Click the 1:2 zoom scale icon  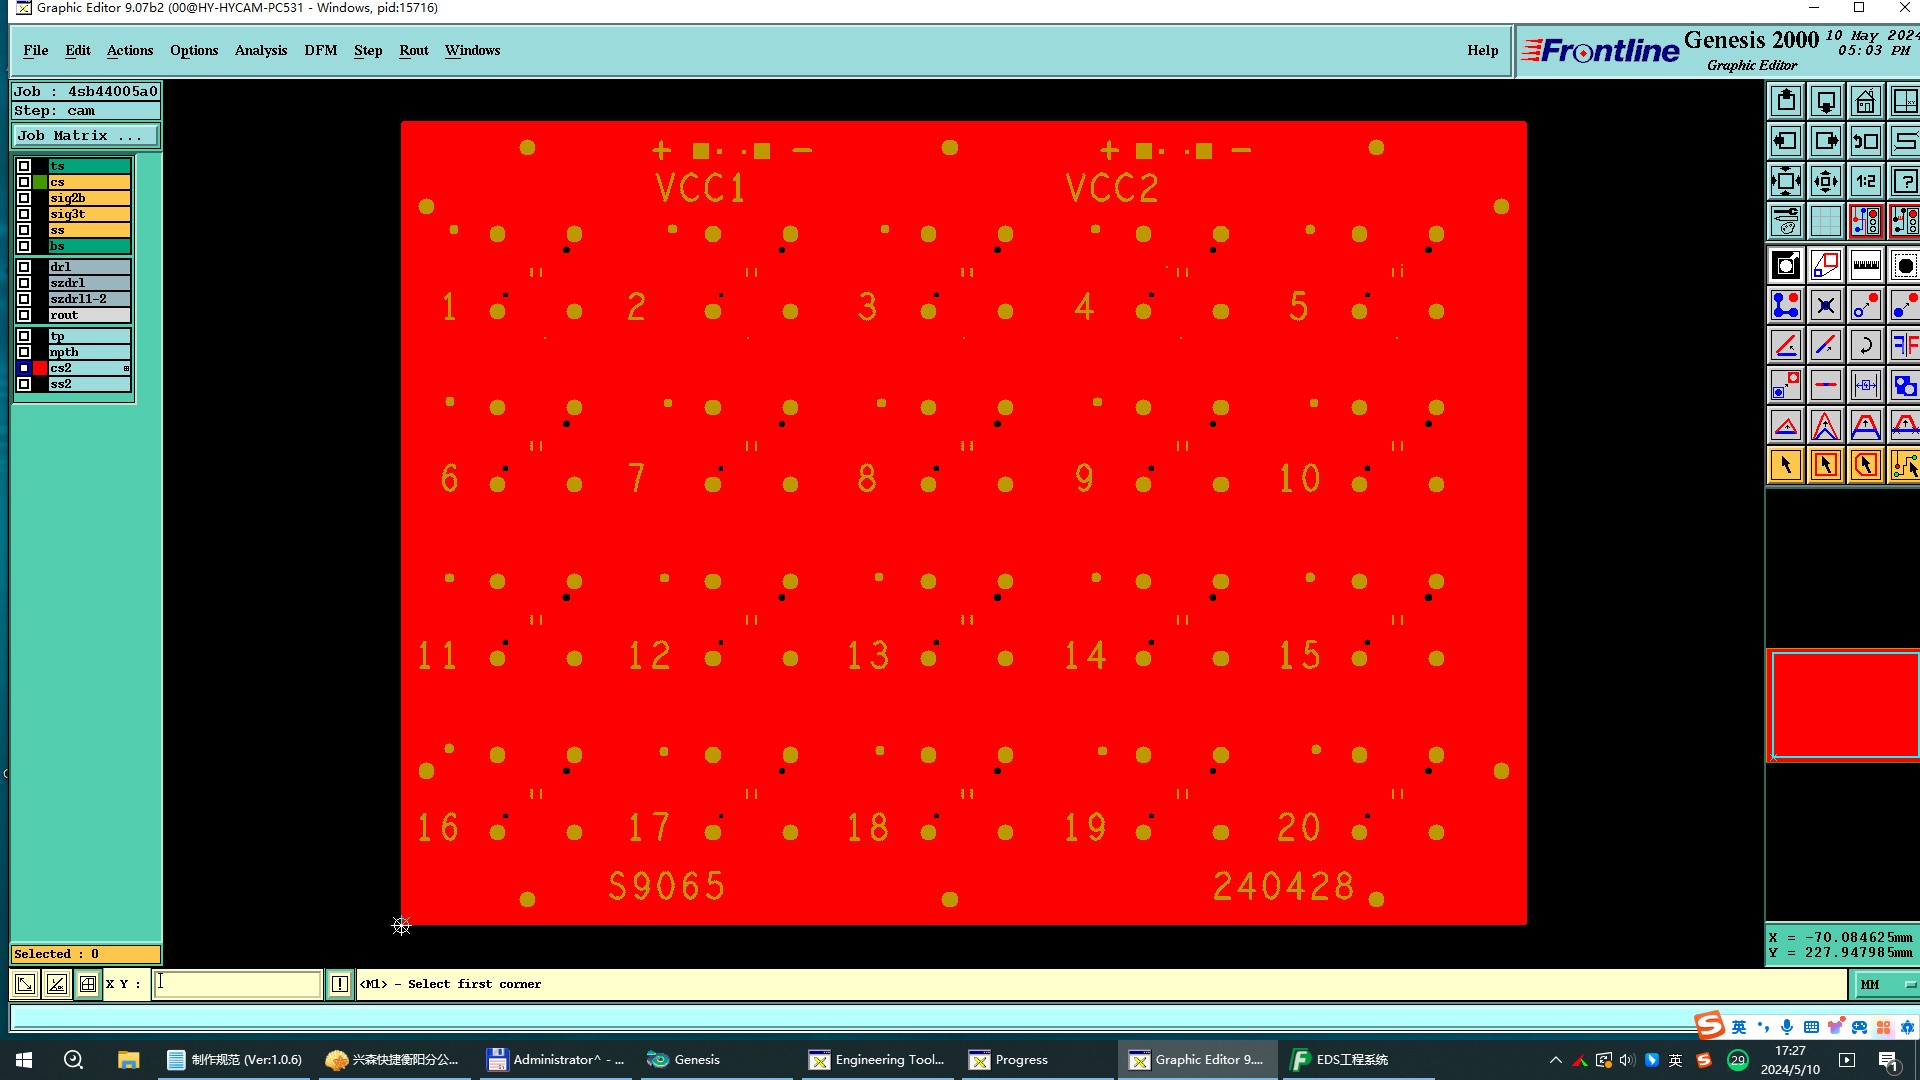click(1865, 181)
